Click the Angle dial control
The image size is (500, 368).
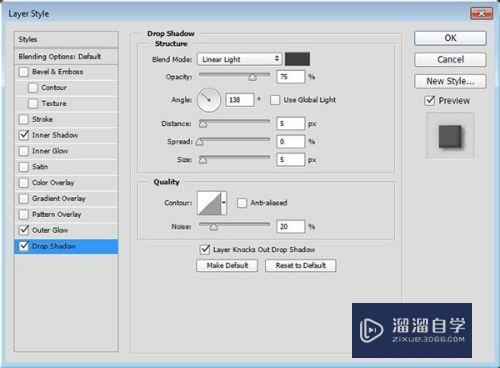click(x=209, y=100)
